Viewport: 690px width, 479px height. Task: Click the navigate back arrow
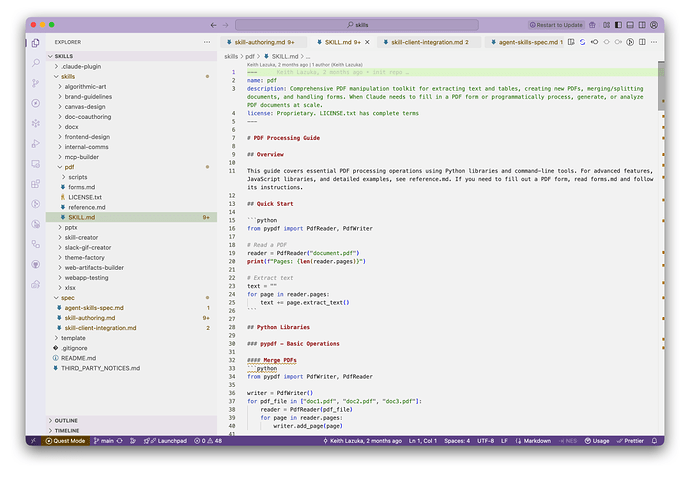pos(213,24)
